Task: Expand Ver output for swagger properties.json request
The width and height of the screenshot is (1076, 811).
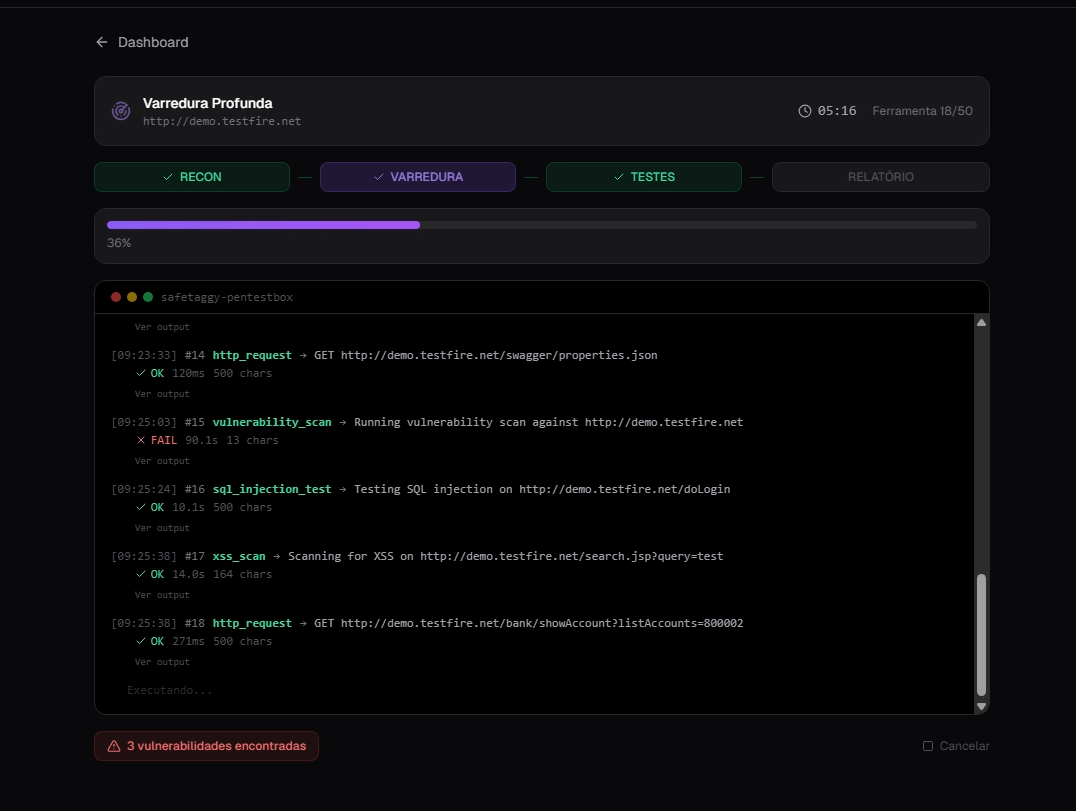Action: point(162,394)
